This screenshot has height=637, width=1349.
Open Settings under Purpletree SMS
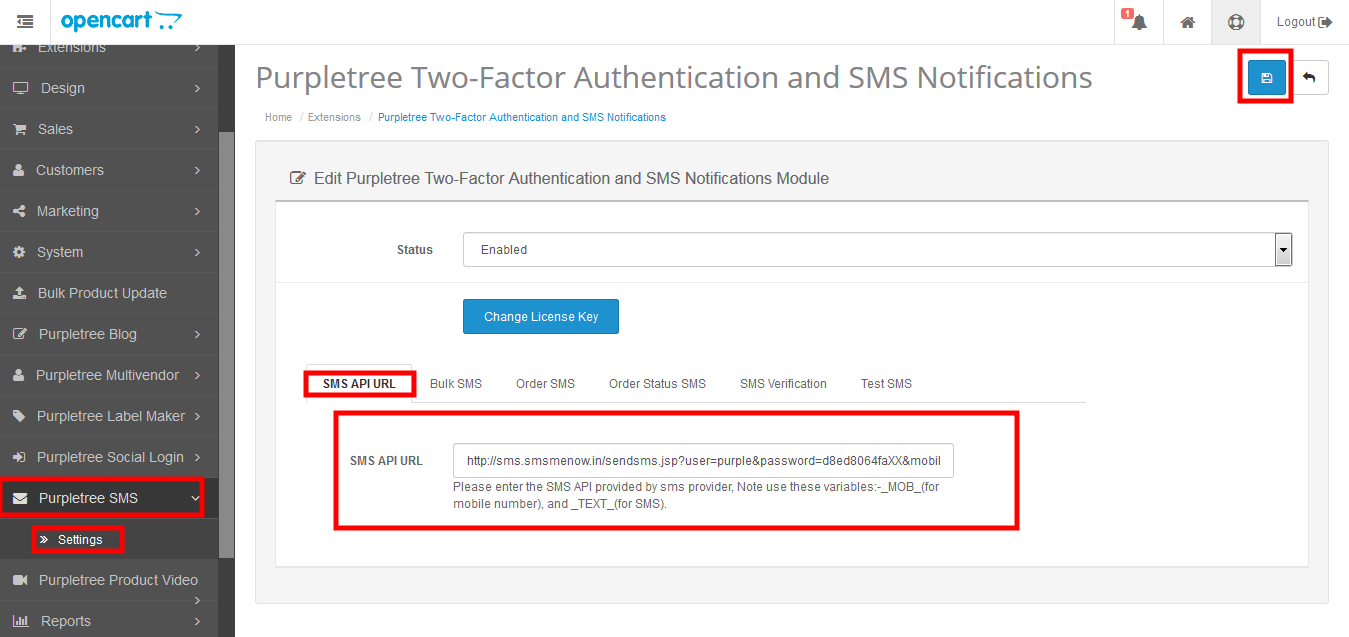pyautogui.click(x=80, y=539)
